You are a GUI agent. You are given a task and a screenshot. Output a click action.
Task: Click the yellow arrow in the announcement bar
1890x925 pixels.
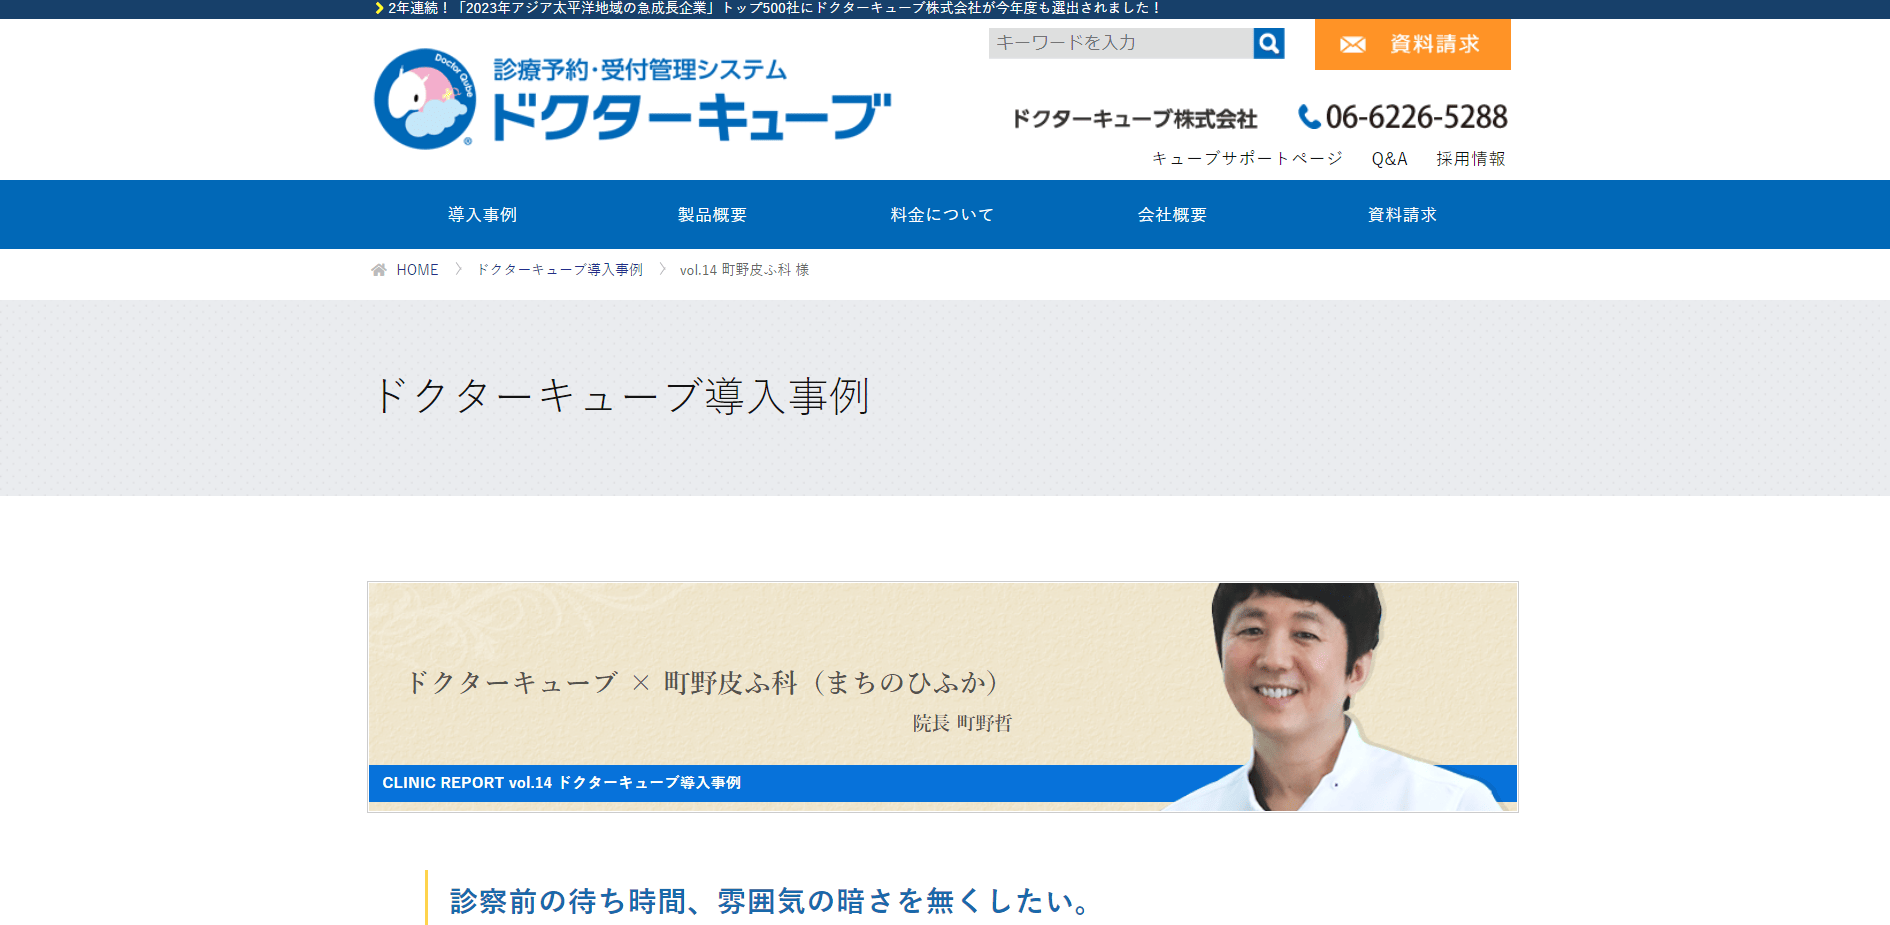[x=379, y=8]
